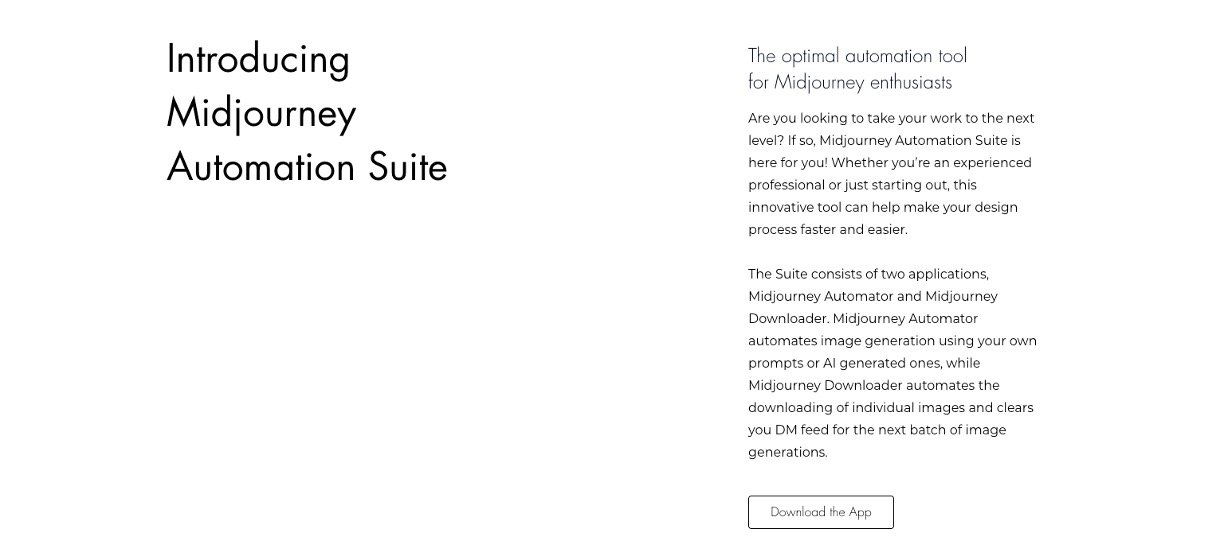Click the text "professional or just starting out"

(862, 185)
